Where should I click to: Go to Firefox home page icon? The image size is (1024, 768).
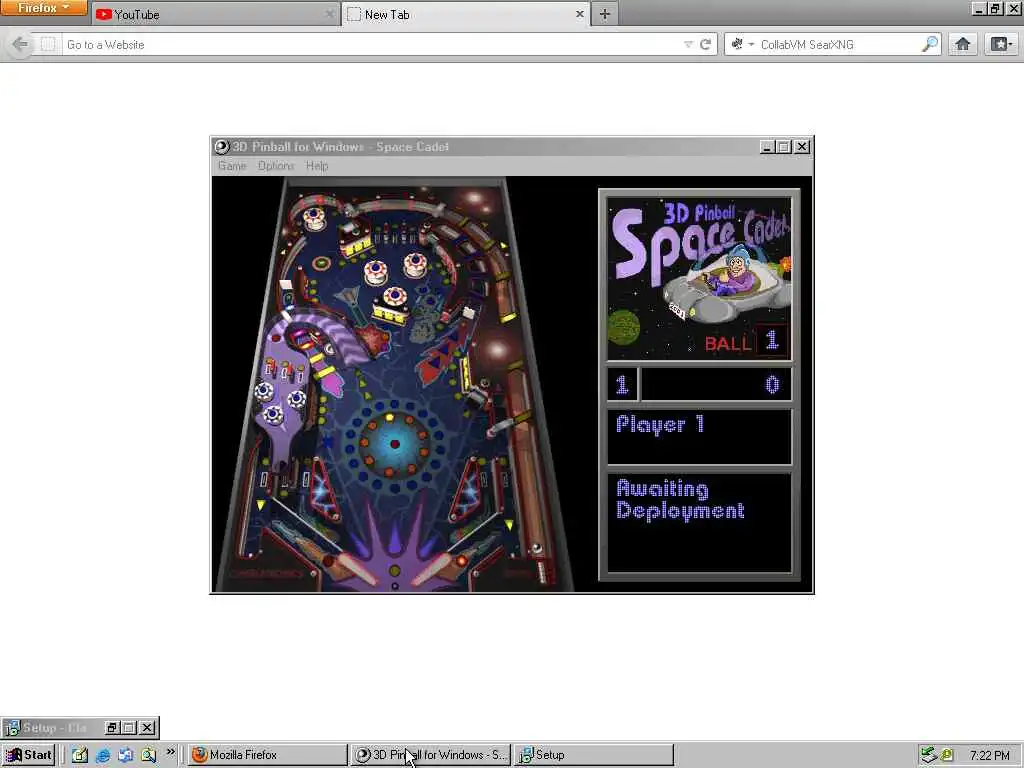tap(963, 44)
